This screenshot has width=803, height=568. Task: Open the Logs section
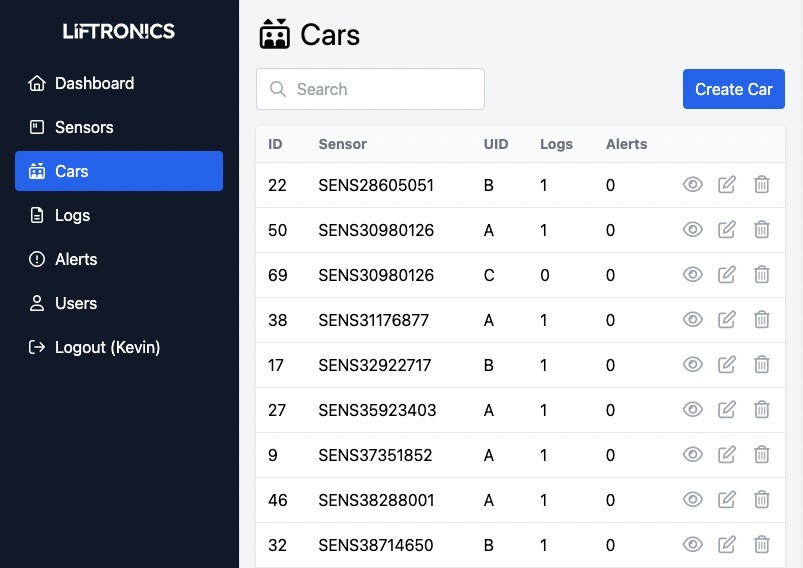(x=72, y=215)
